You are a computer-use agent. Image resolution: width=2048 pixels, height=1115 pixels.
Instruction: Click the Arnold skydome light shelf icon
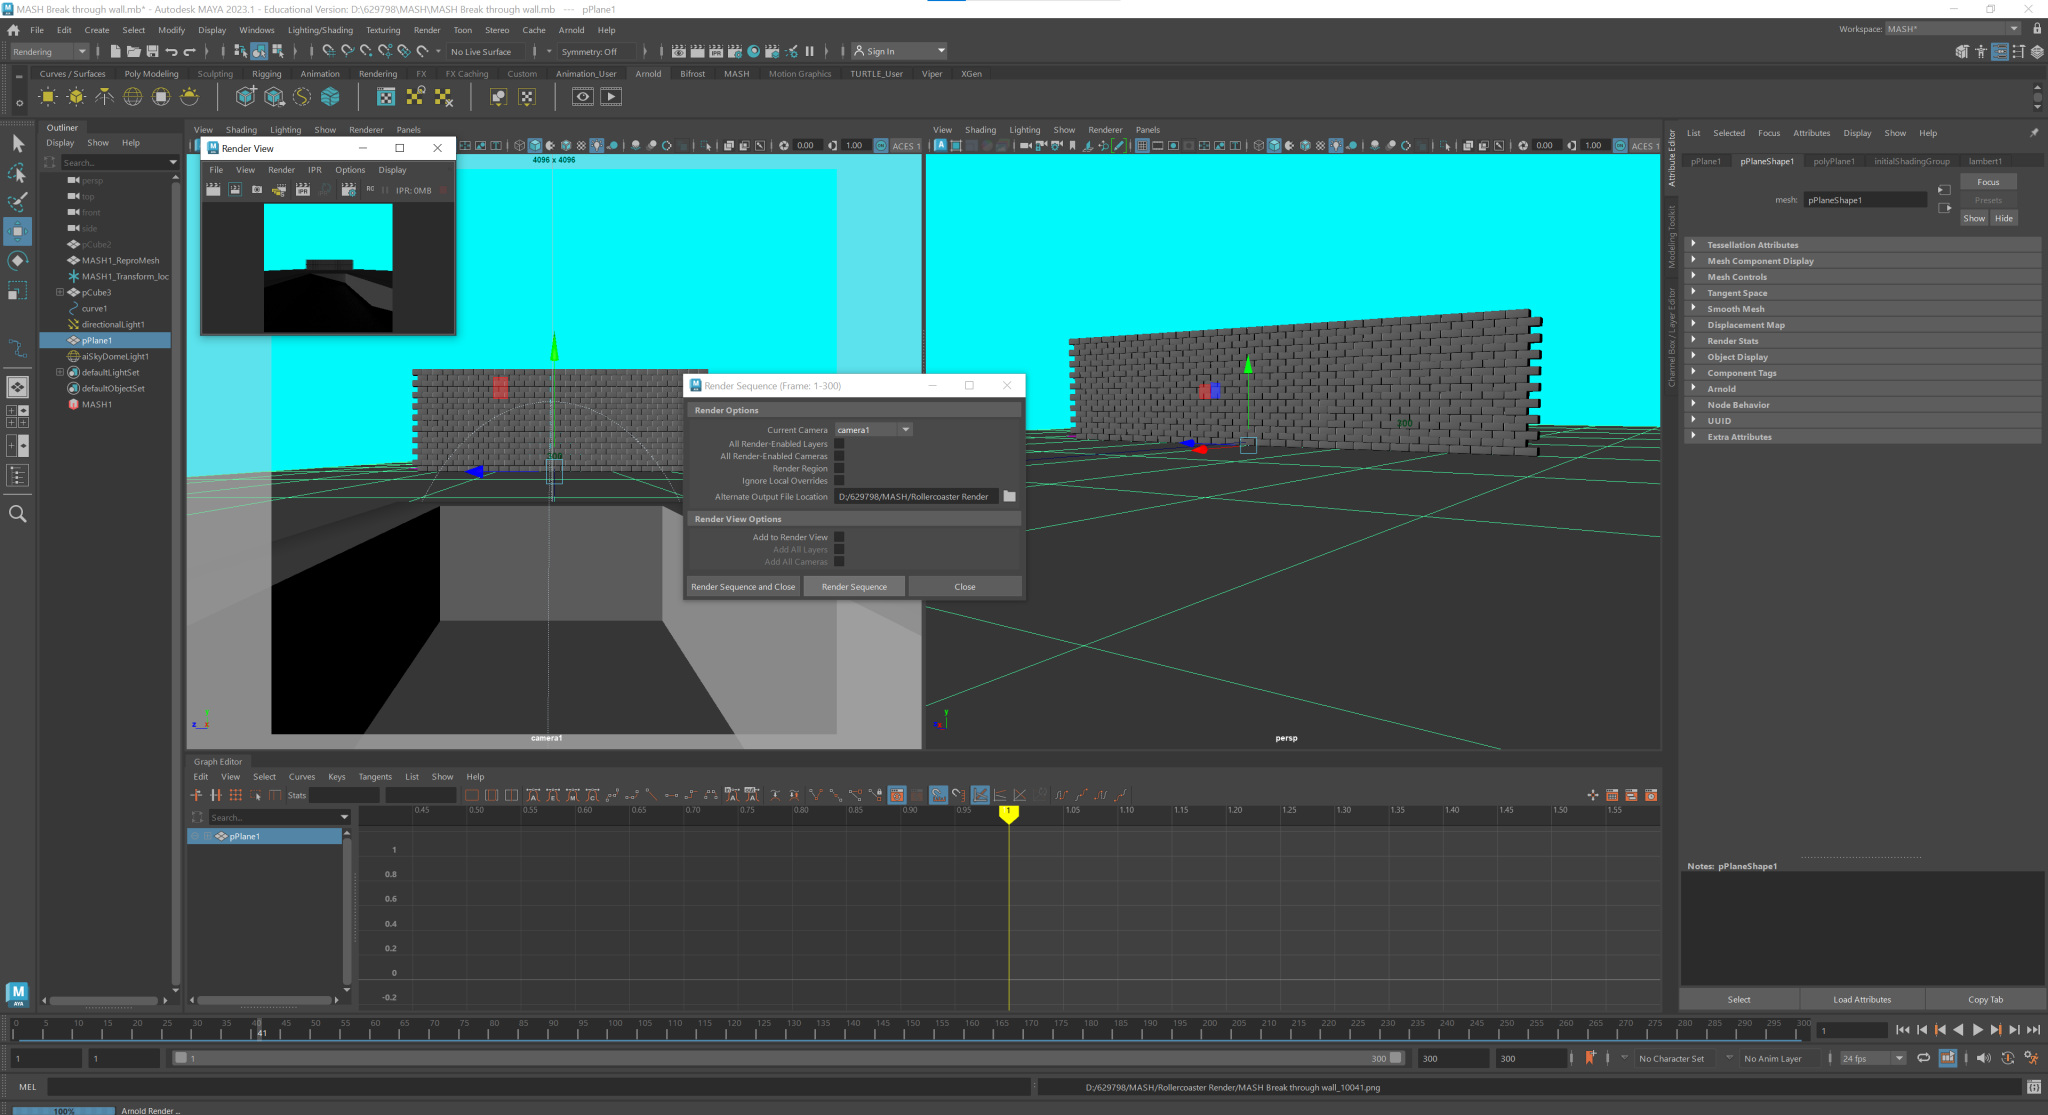132,97
